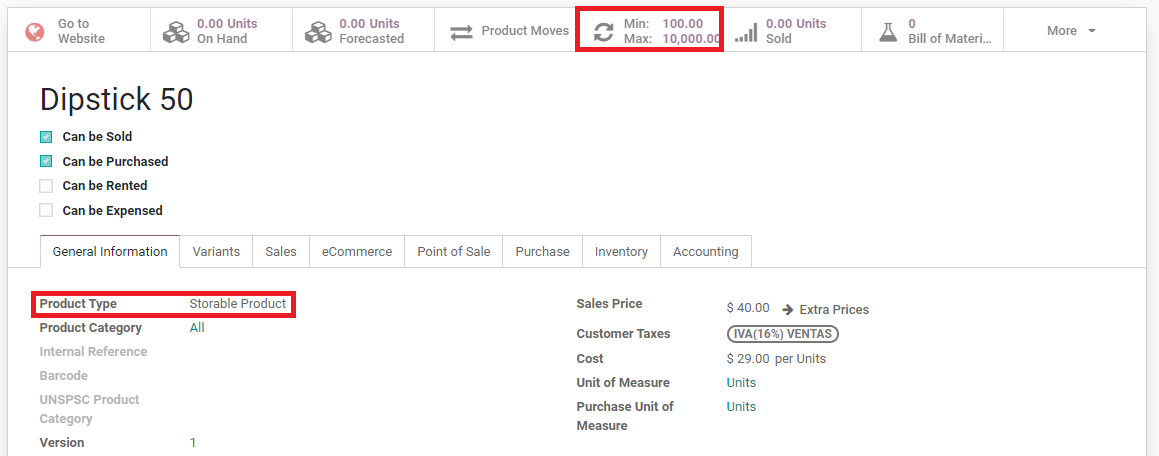Open the Units link for Unit of Measure
Viewport: 1159px width, 456px height.
pyautogui.click(x=741, y=383)
